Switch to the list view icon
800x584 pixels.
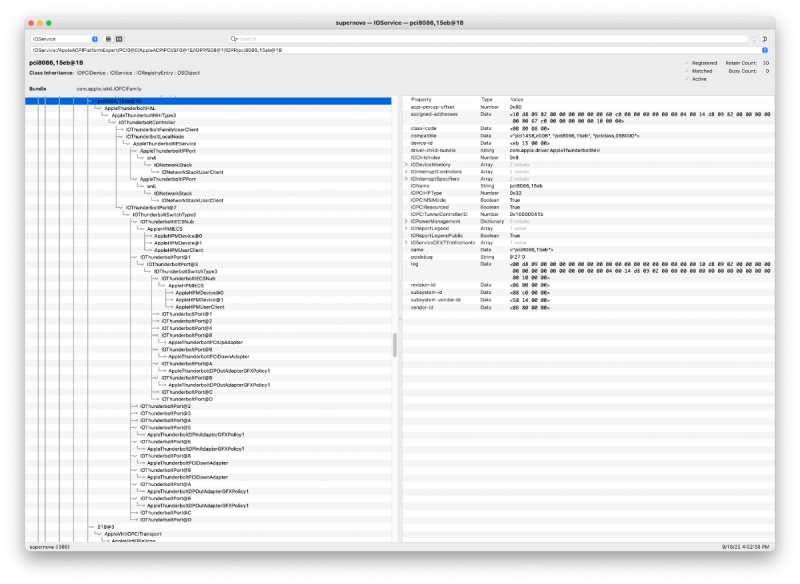108,39
